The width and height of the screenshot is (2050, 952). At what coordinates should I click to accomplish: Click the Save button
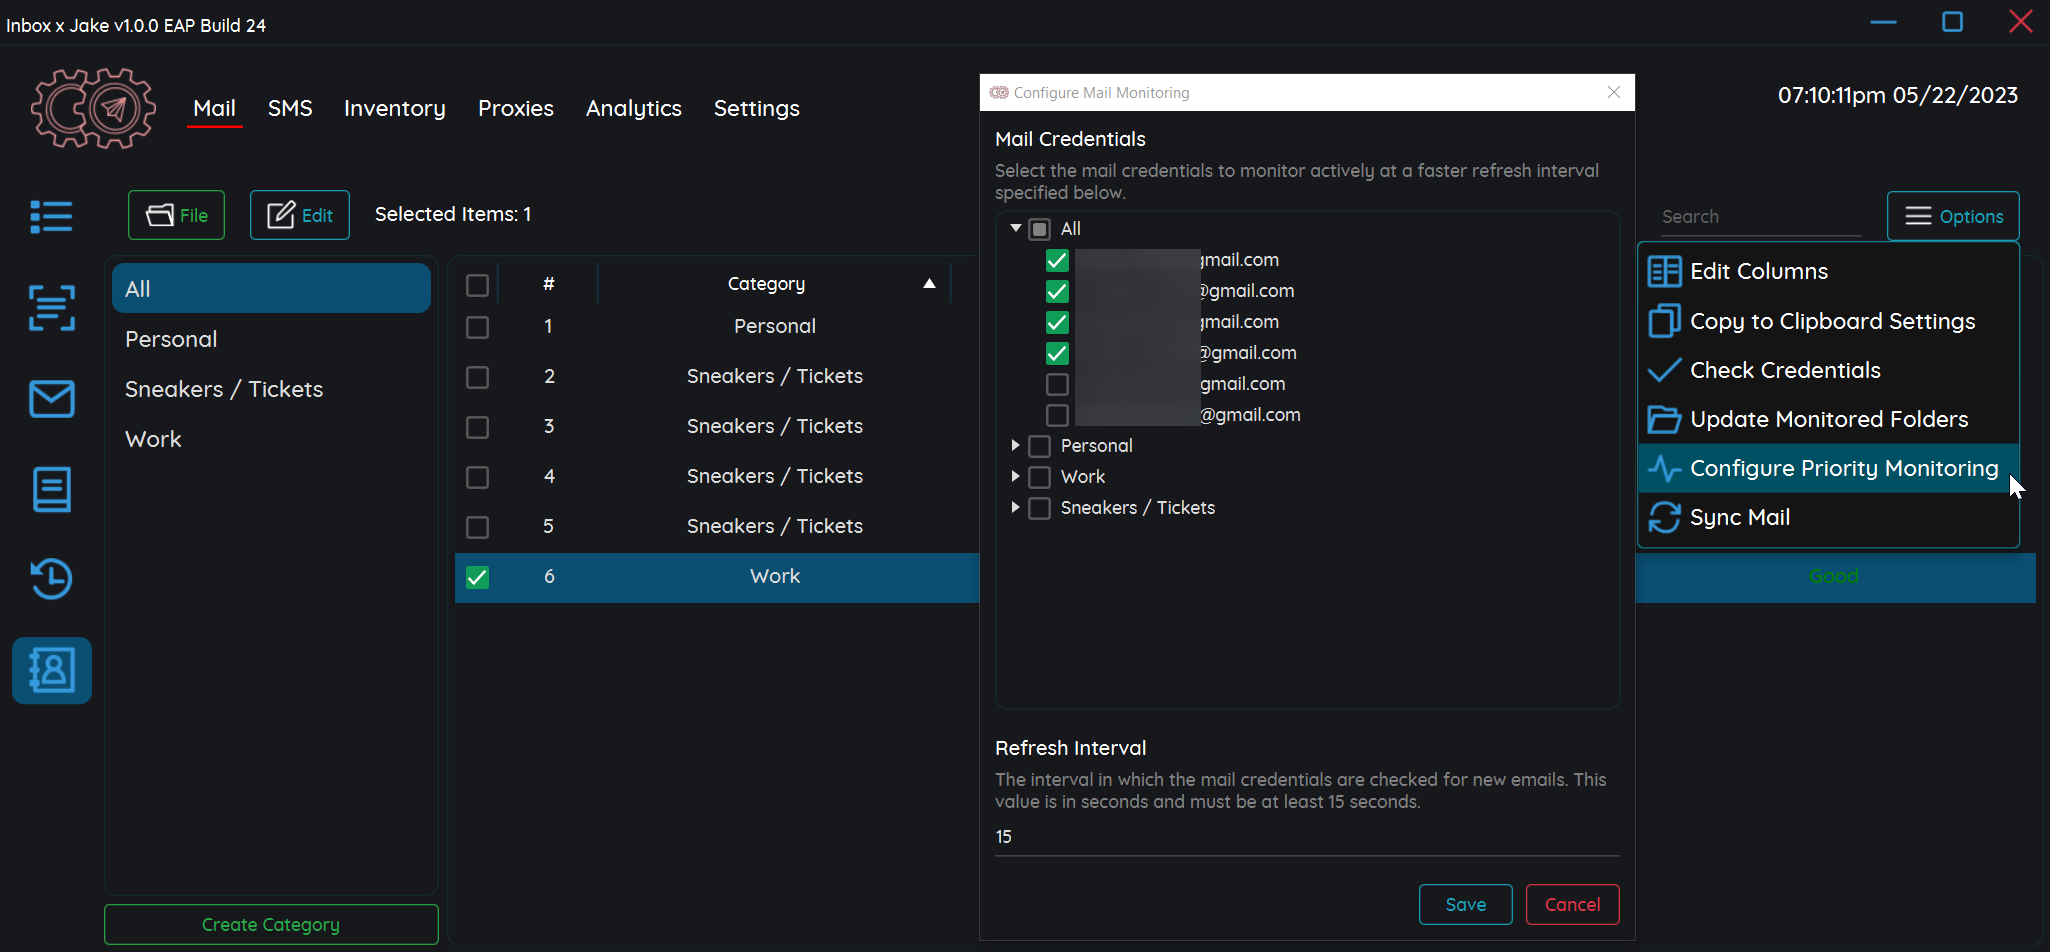pos(1465,904)
